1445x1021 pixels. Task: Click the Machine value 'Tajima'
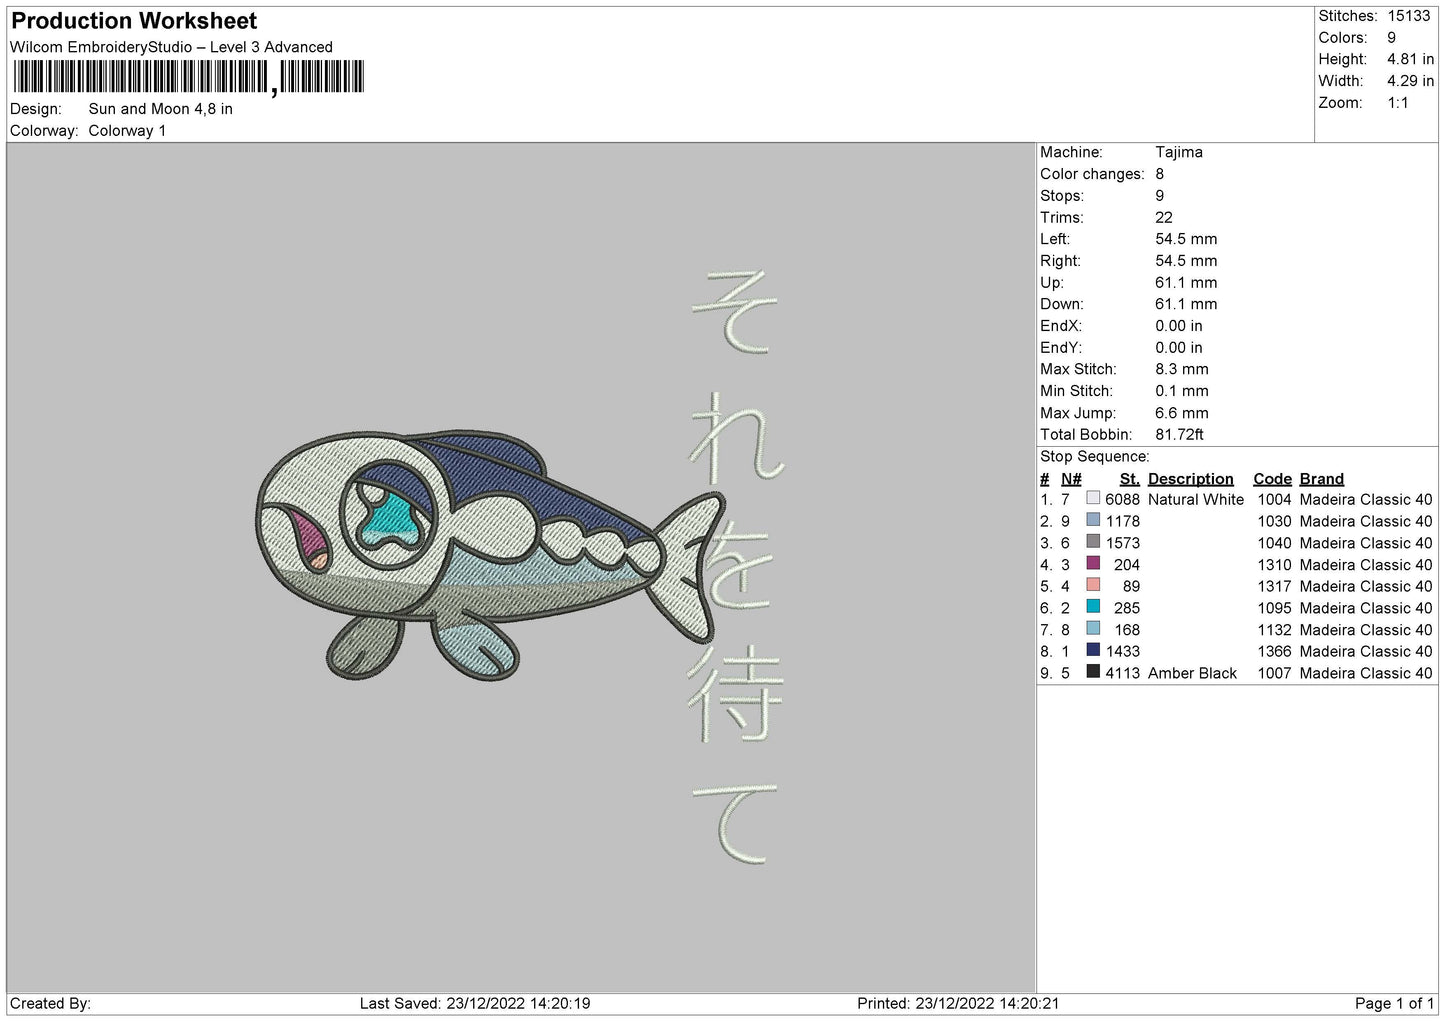pos(1179,152)
